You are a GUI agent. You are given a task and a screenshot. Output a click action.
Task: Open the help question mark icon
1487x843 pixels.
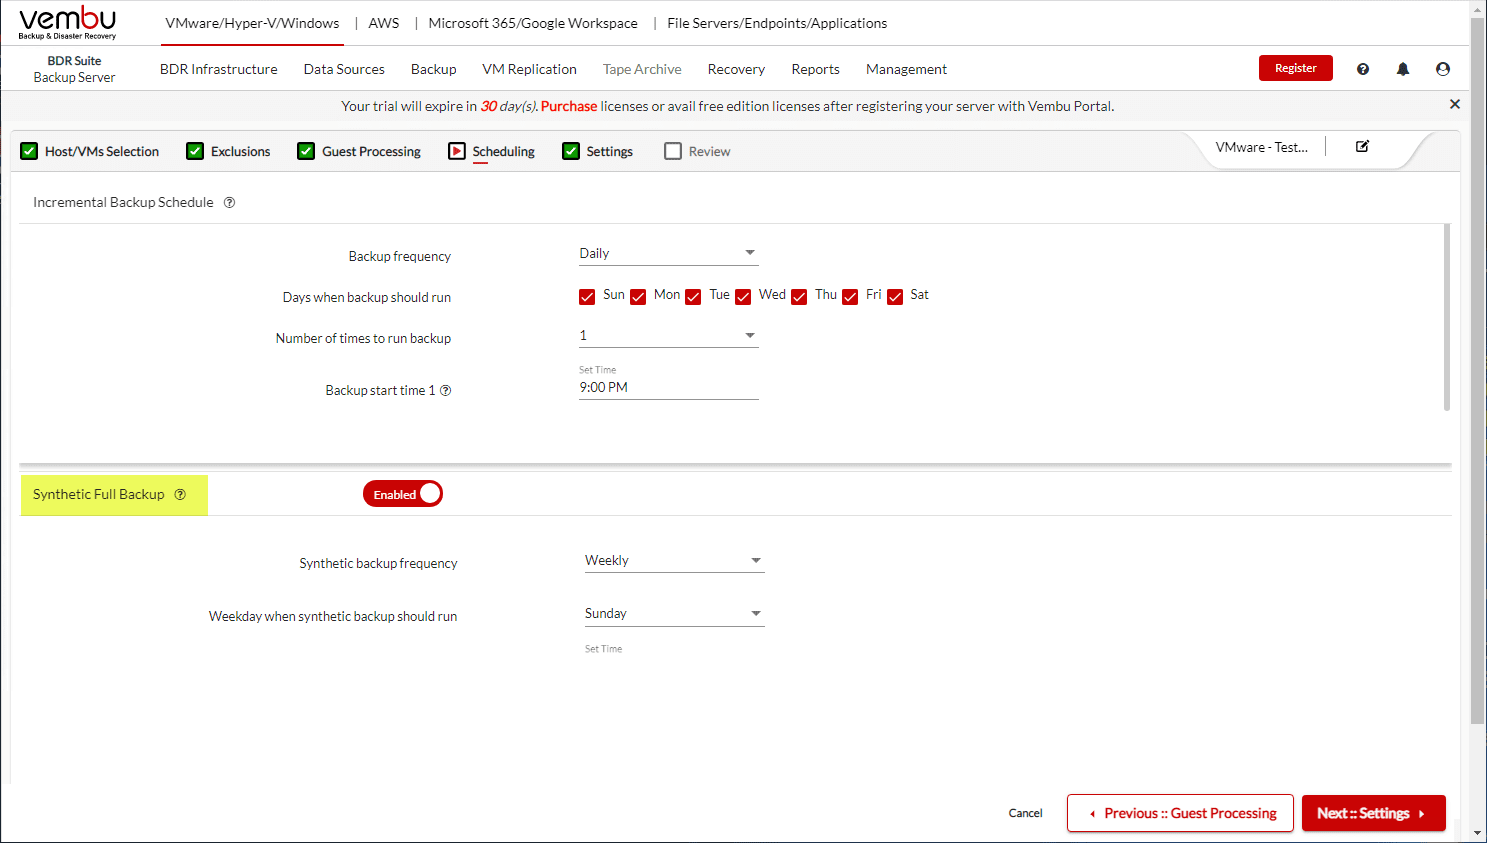tap(1362, 69)
